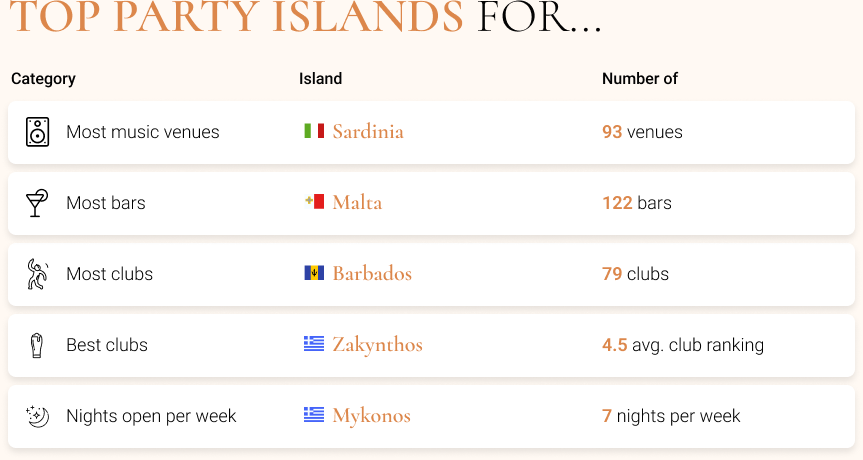Follow the Barbados link

(372, 273)
